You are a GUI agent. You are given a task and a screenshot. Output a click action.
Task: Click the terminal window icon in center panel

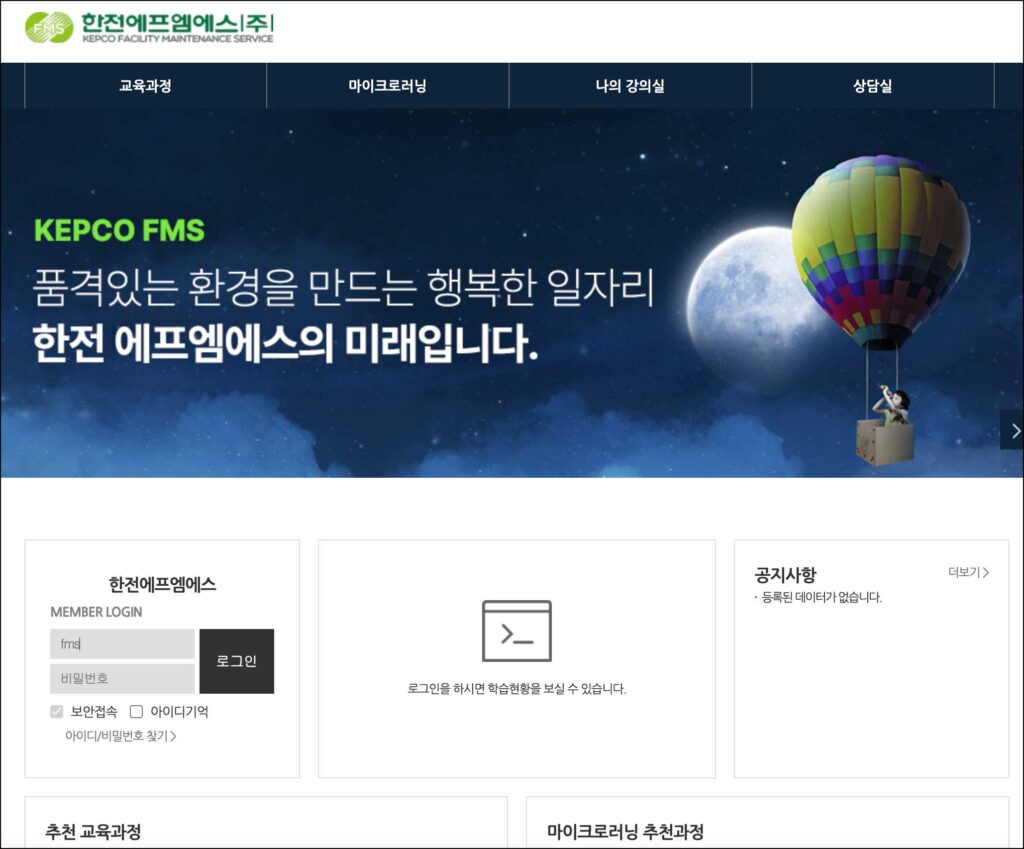[517, 631]
